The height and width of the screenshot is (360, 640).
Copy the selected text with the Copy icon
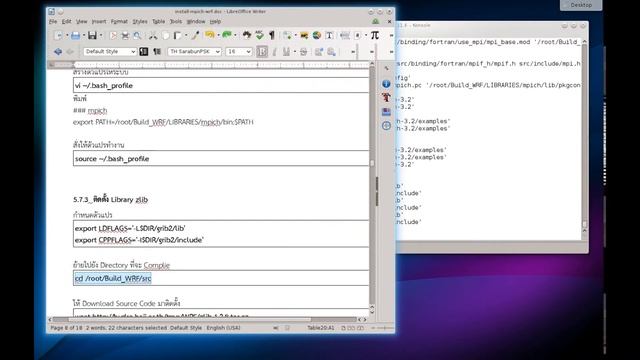click(165, 36)
